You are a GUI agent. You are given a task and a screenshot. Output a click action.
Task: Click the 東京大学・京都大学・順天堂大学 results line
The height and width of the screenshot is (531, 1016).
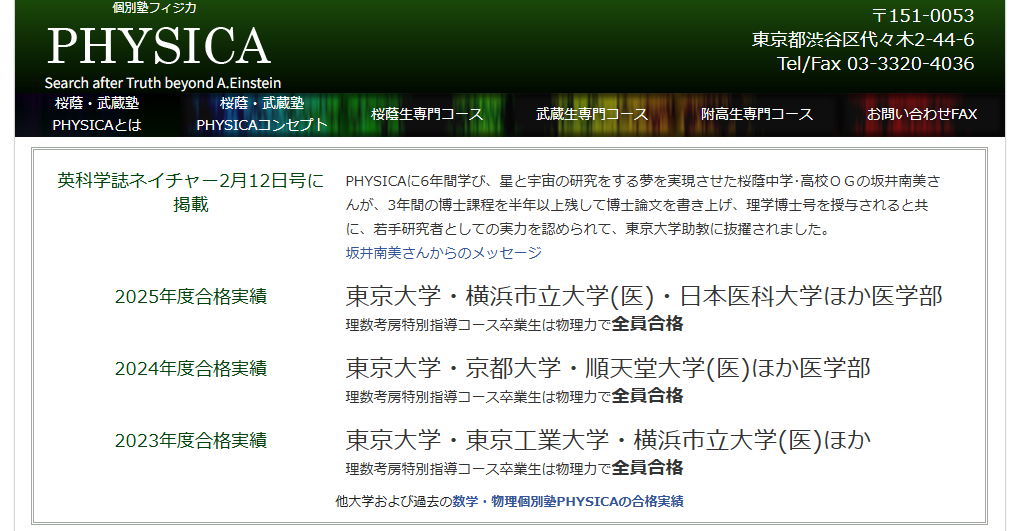[x=608, y=369]
